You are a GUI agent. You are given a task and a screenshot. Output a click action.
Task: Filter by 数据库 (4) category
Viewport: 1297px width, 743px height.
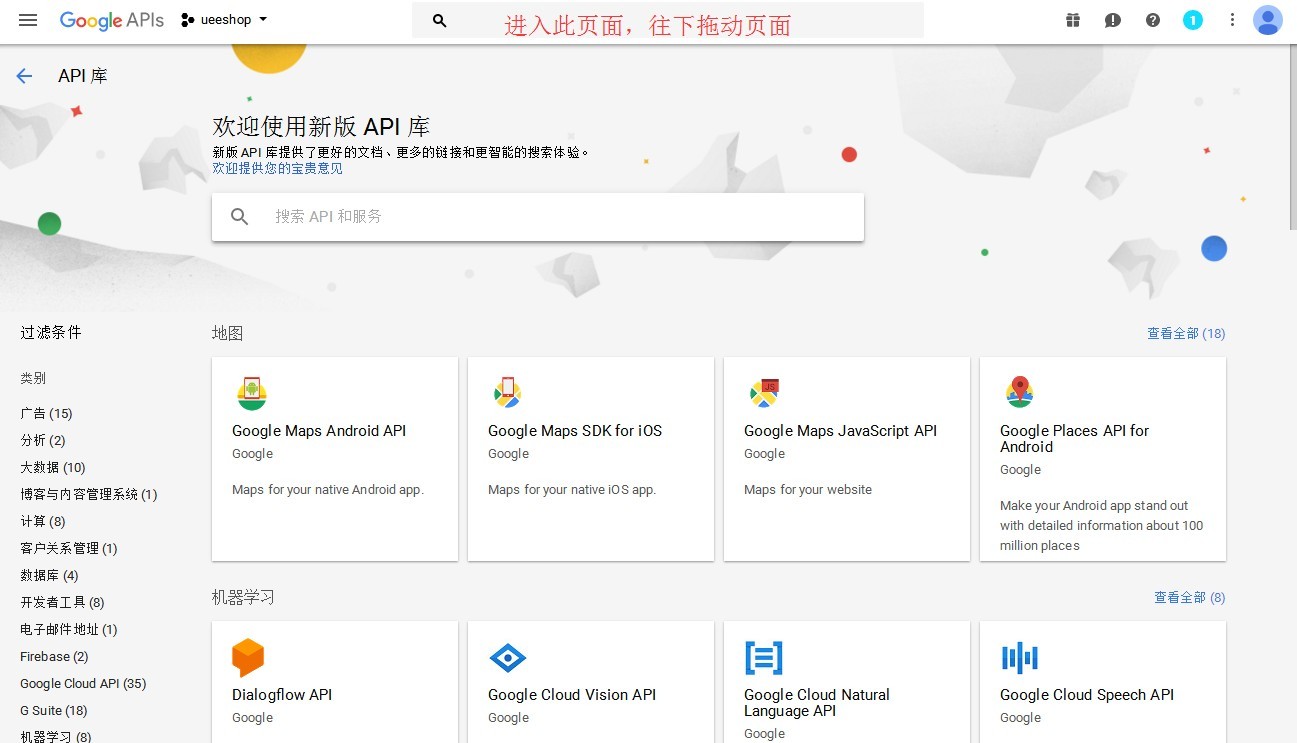point(49,575)
